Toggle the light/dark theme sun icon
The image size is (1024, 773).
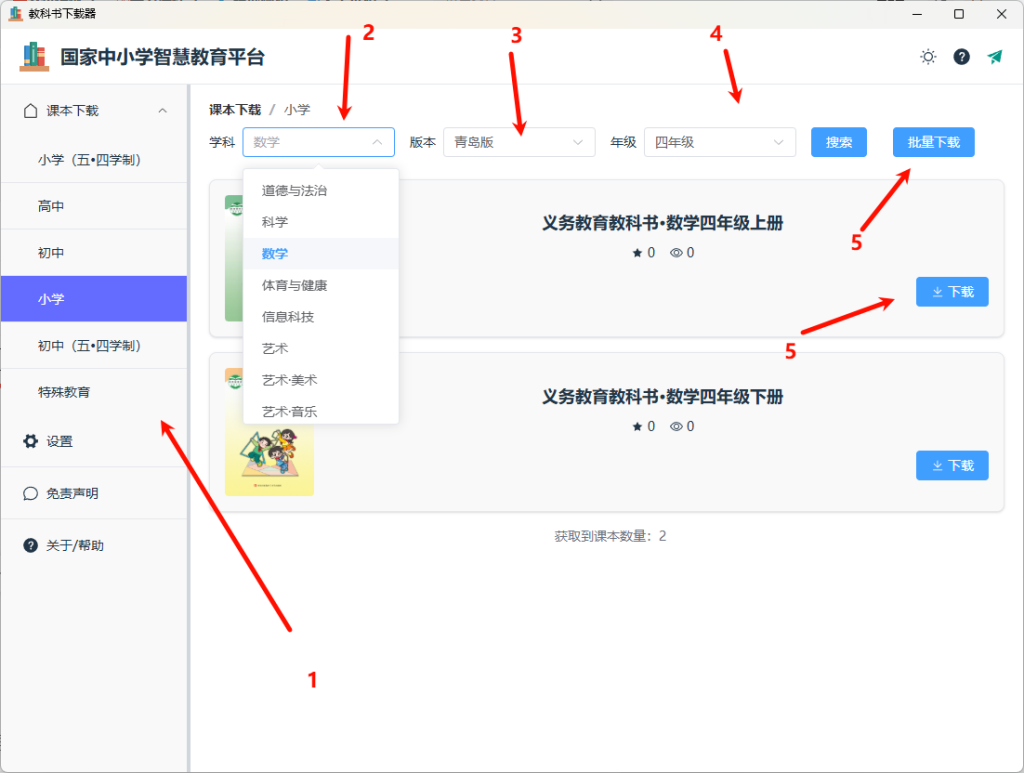coord(927,57)
